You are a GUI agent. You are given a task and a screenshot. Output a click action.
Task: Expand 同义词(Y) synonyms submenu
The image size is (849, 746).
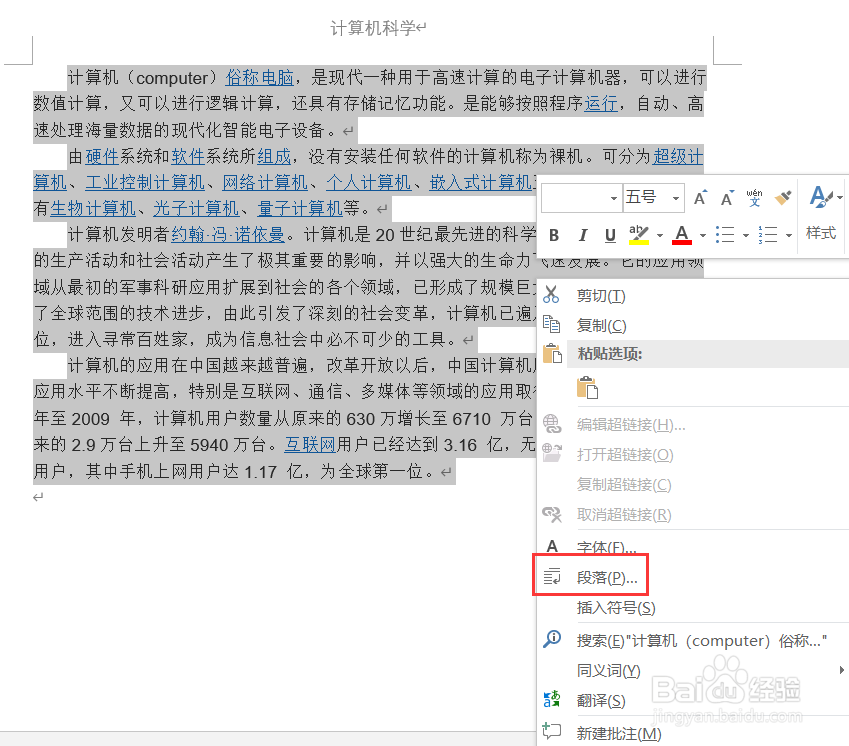click(x=609, y=671)
